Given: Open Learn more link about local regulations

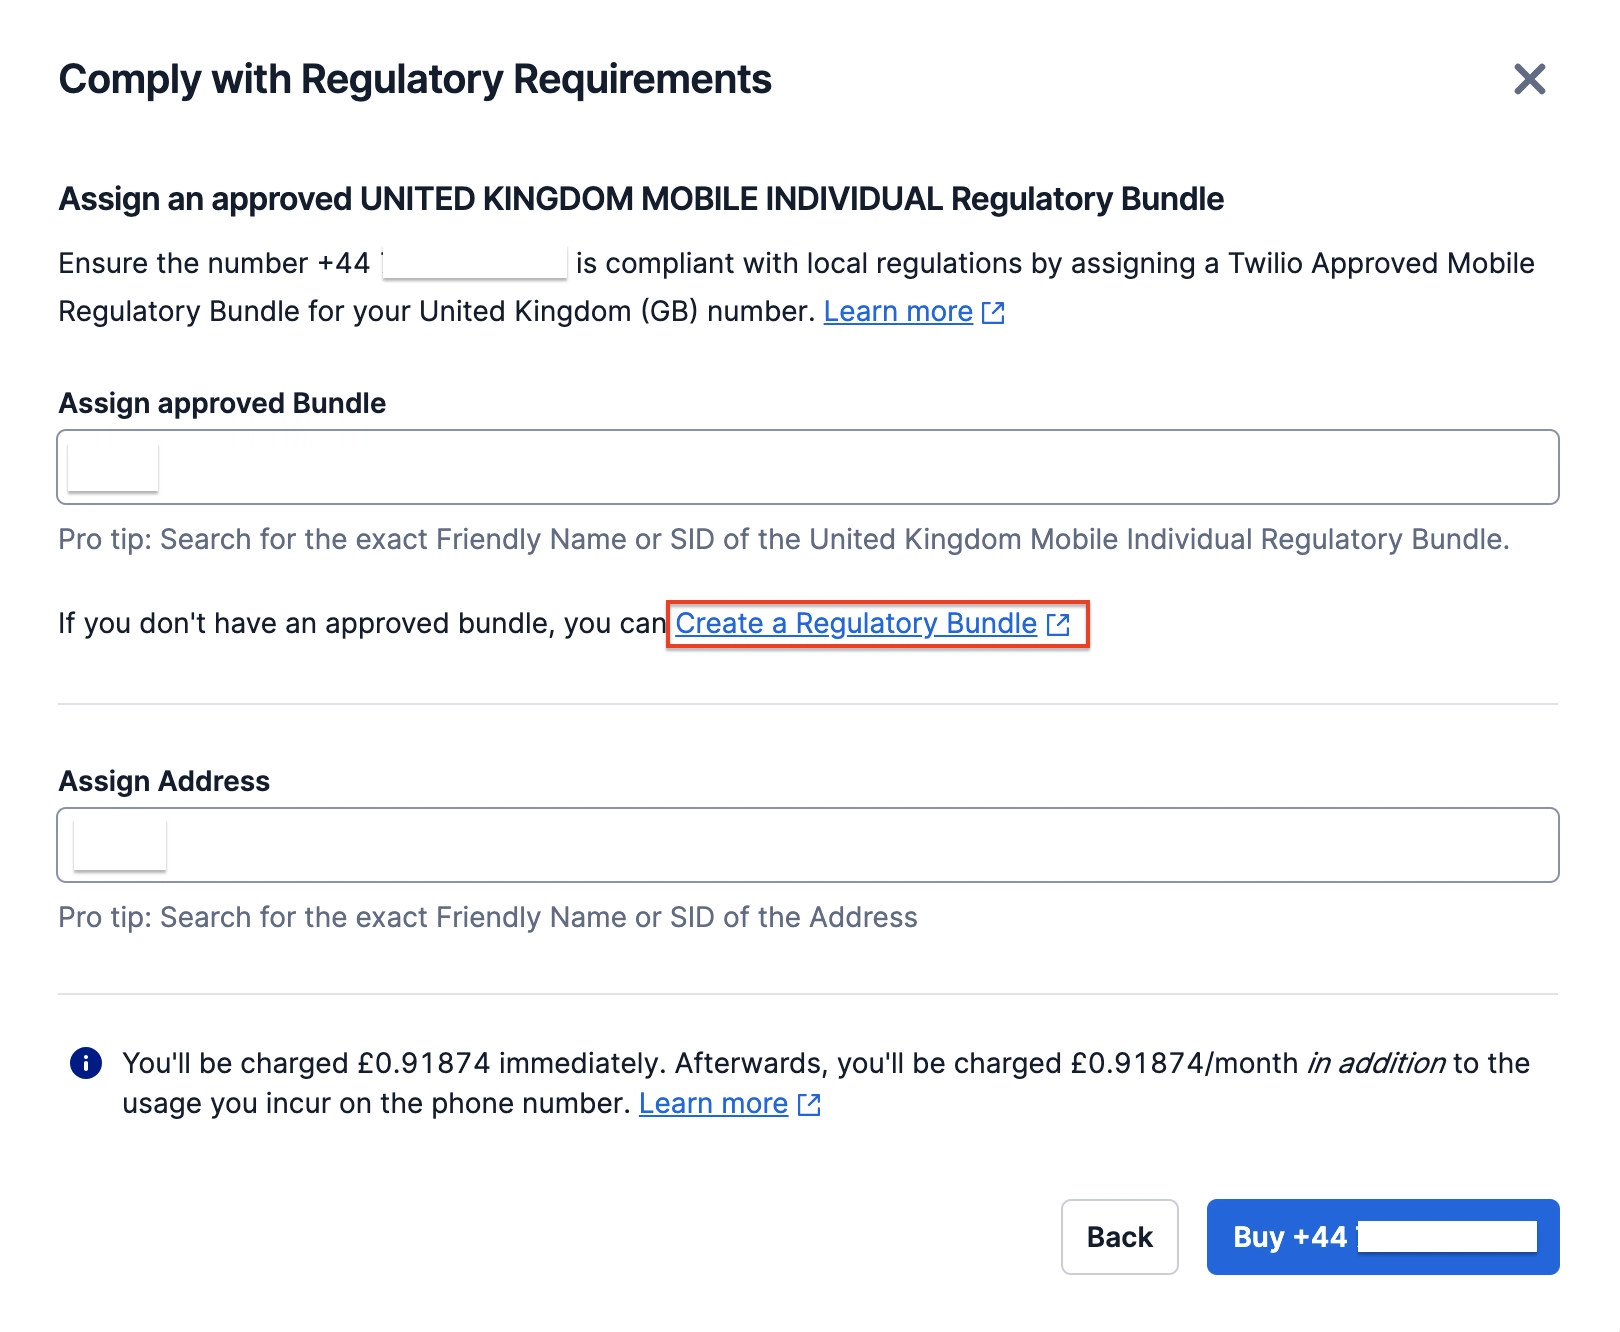Looking at the screenshot, I should pos(897,312).
